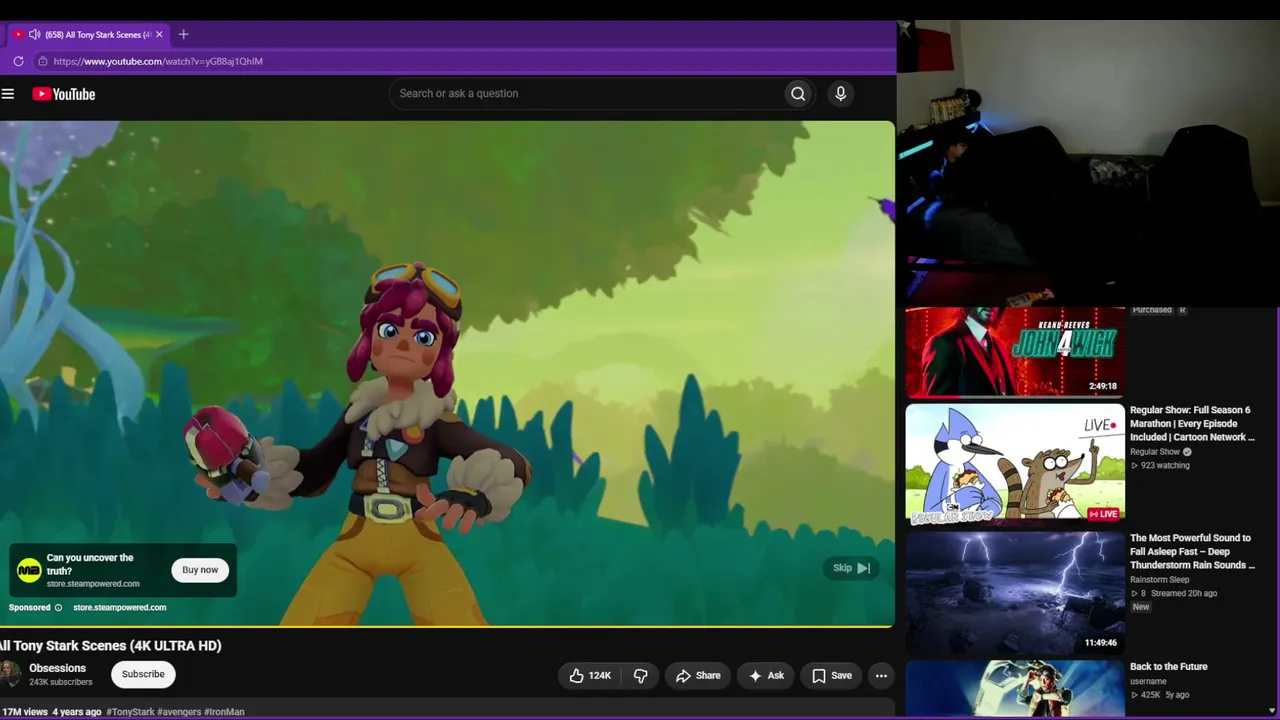1280x720 pixels.
Task: Visit store.steampowered.com link beside Sponsored
Action: click(x=120, y=608)
